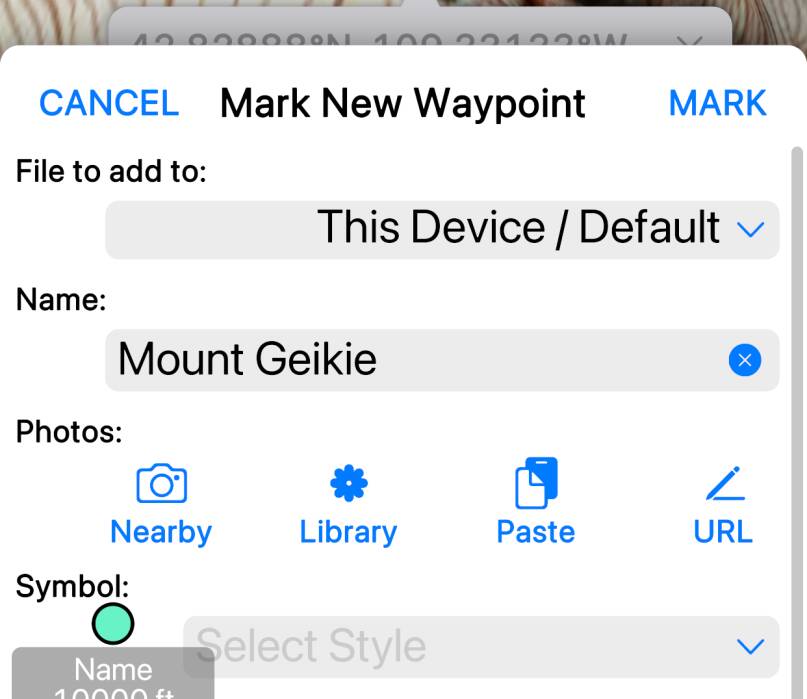The image size is (807, 699).
Task: Select the URL pencil icon
Action: (725, 483)
